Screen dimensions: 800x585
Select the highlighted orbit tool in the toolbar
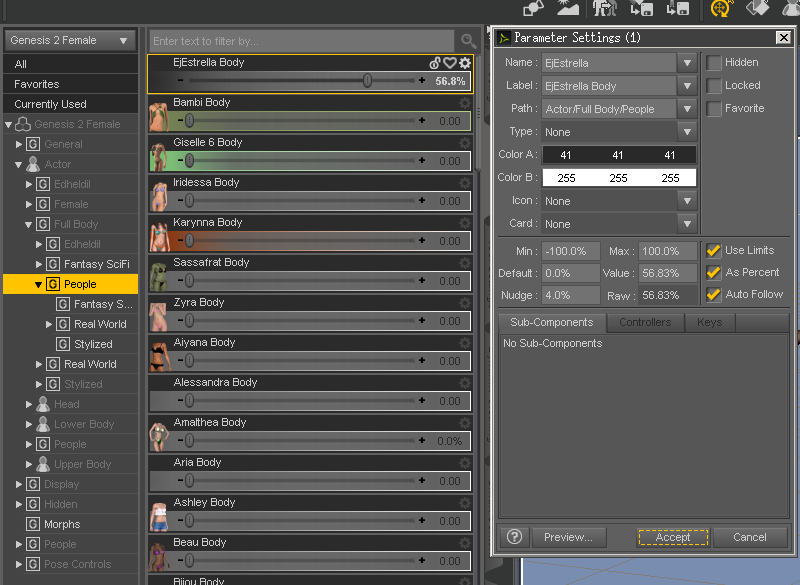click(718, 10)
